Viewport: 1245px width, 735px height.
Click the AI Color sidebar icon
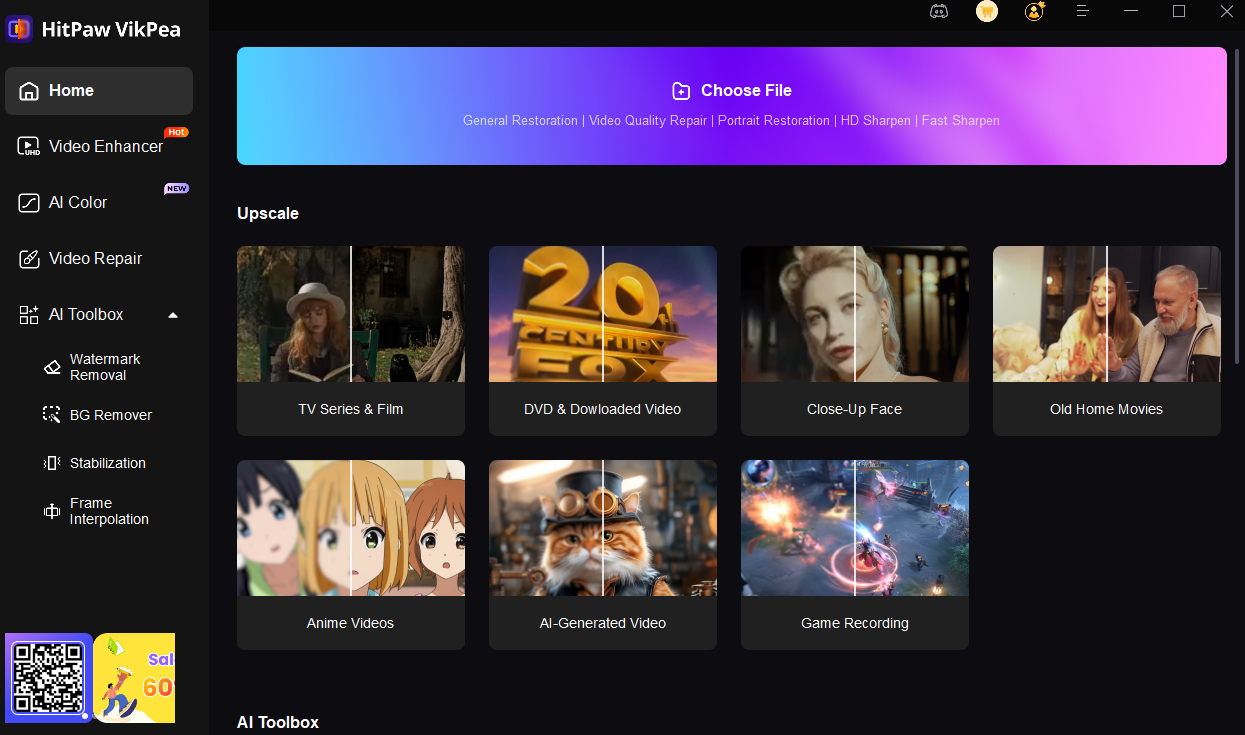29,203
